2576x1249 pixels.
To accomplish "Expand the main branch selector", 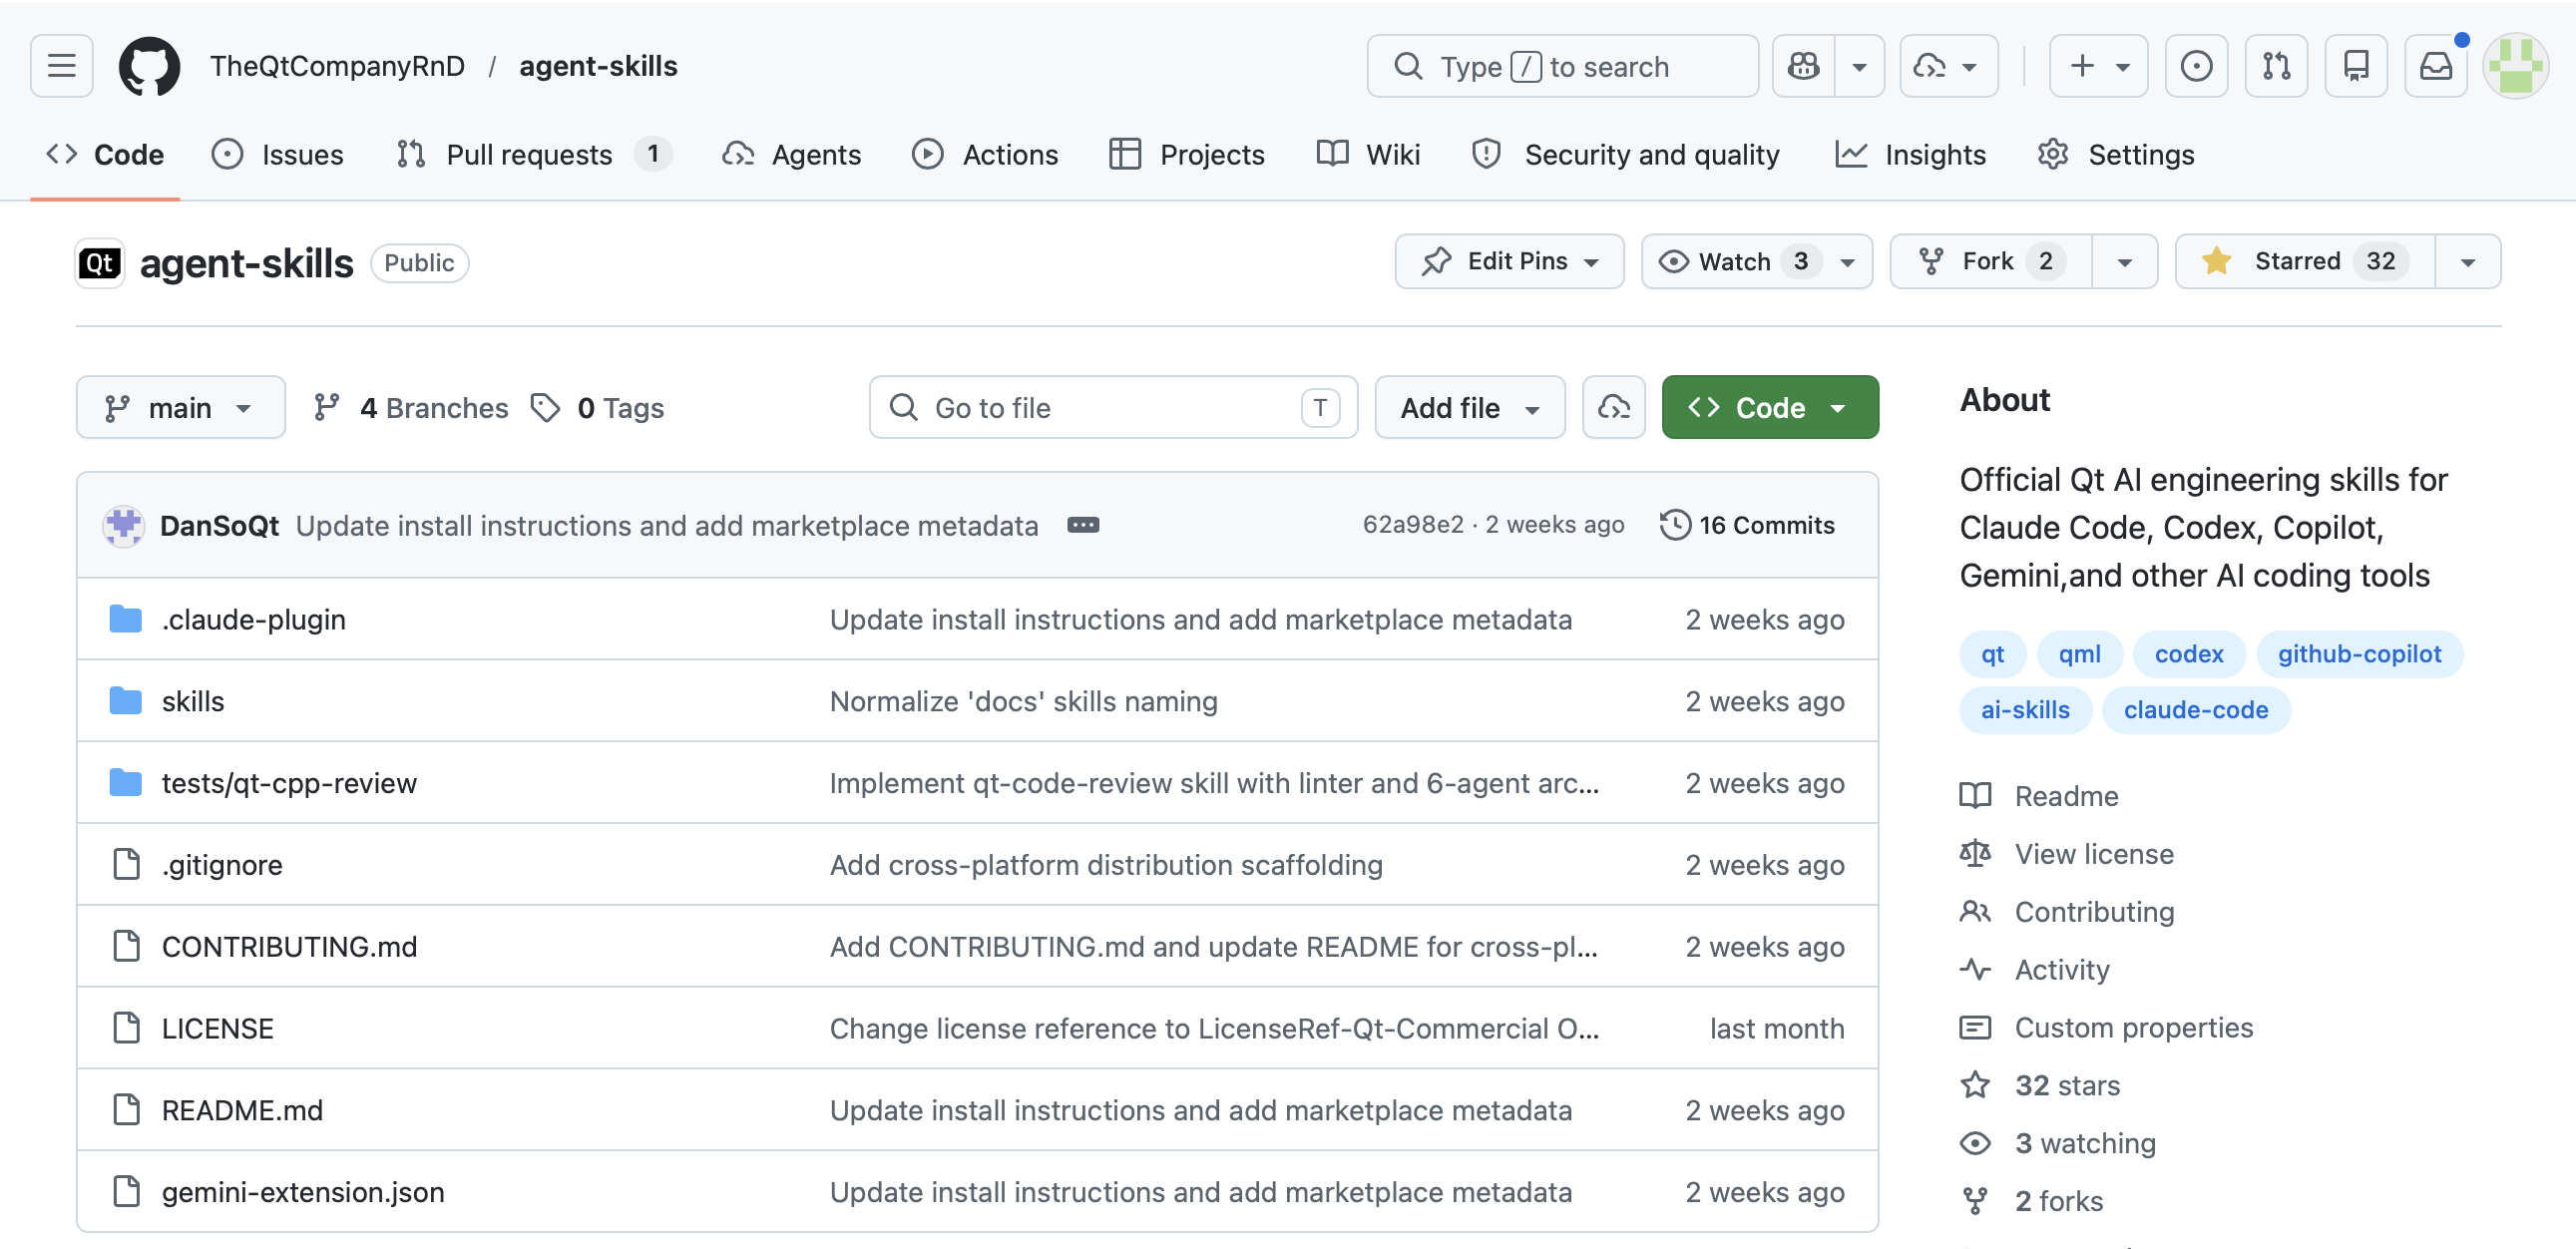I will tap(180, 407).
